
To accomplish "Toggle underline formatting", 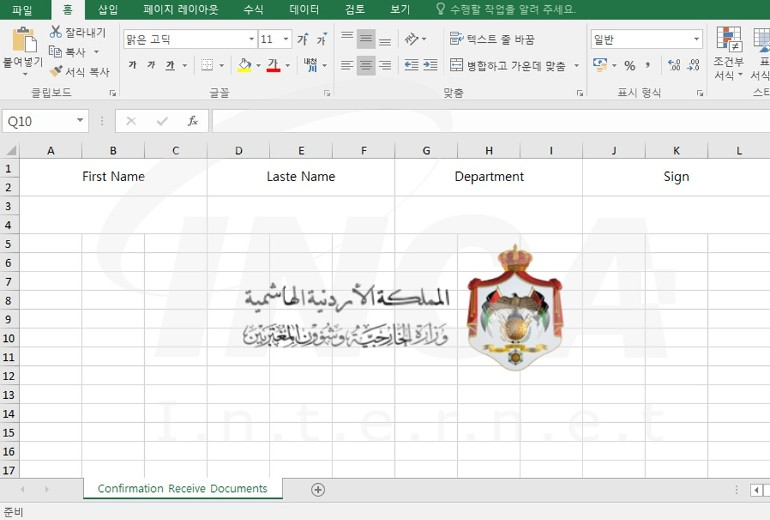I will (x=170, y=65).
